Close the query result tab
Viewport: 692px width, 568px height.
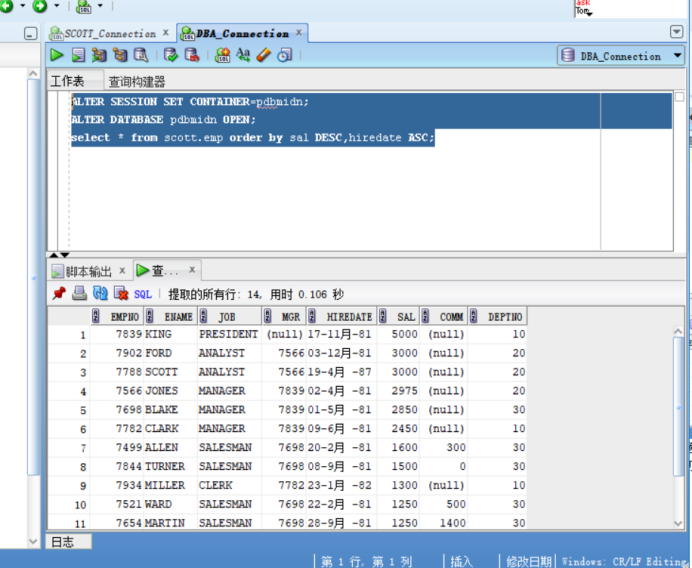192,269
